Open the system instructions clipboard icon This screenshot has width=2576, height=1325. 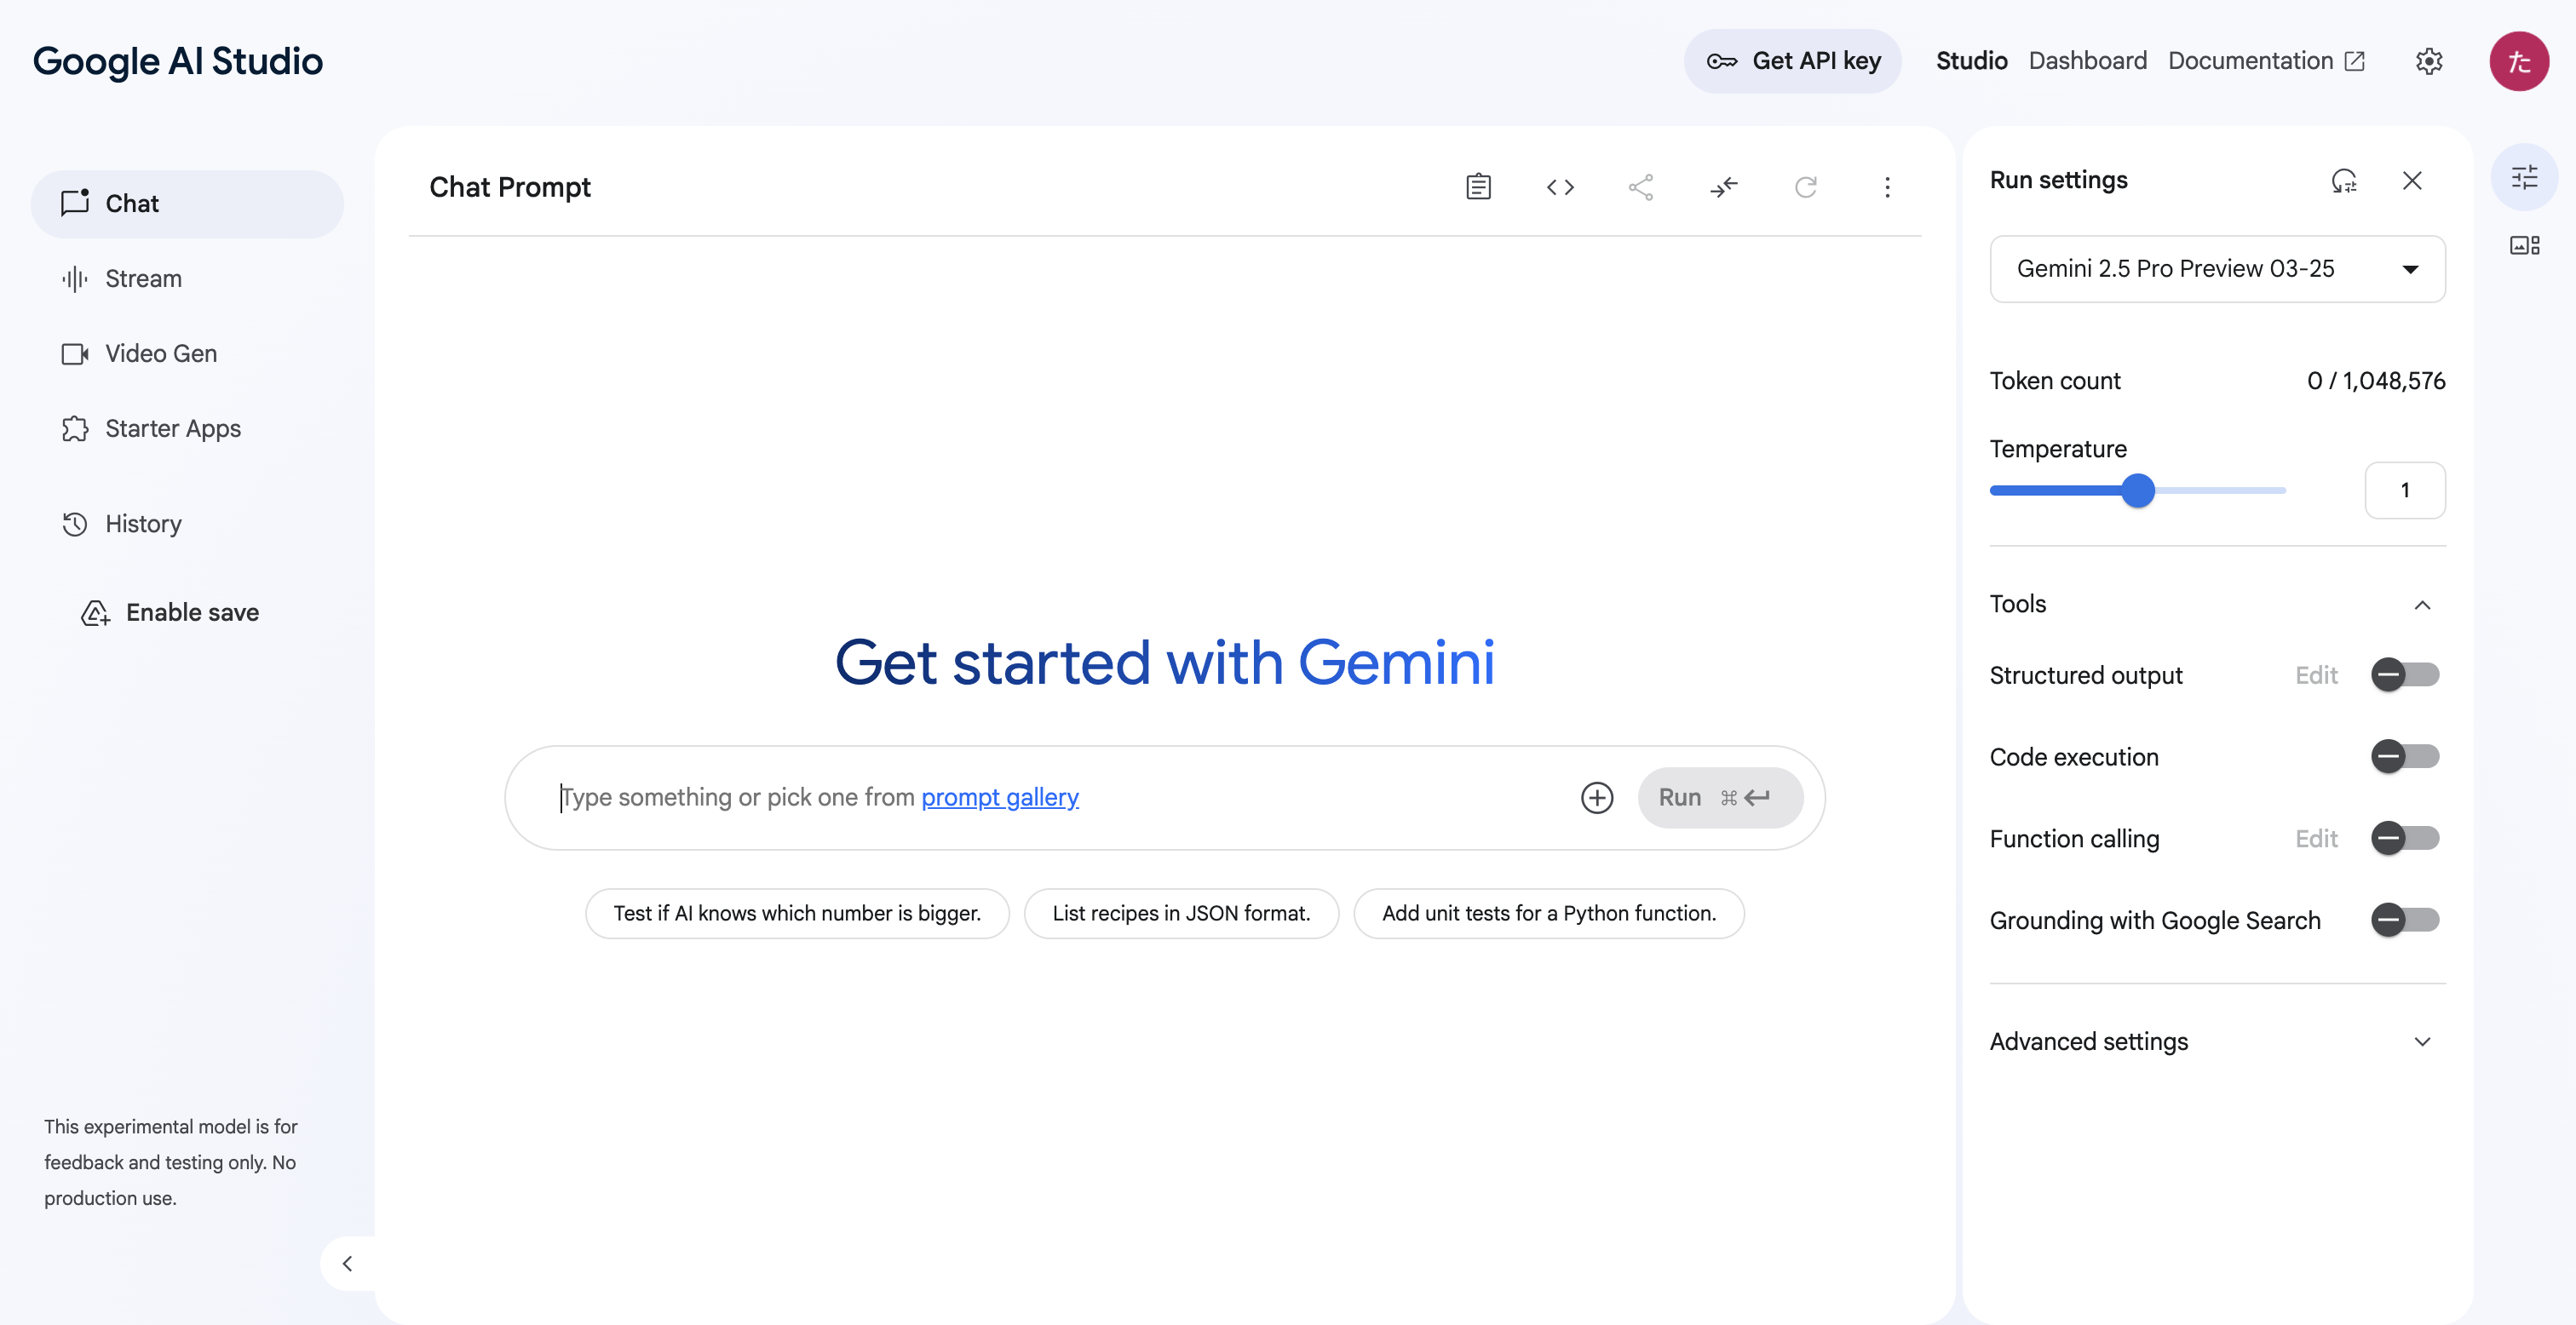coord(1478,187)
